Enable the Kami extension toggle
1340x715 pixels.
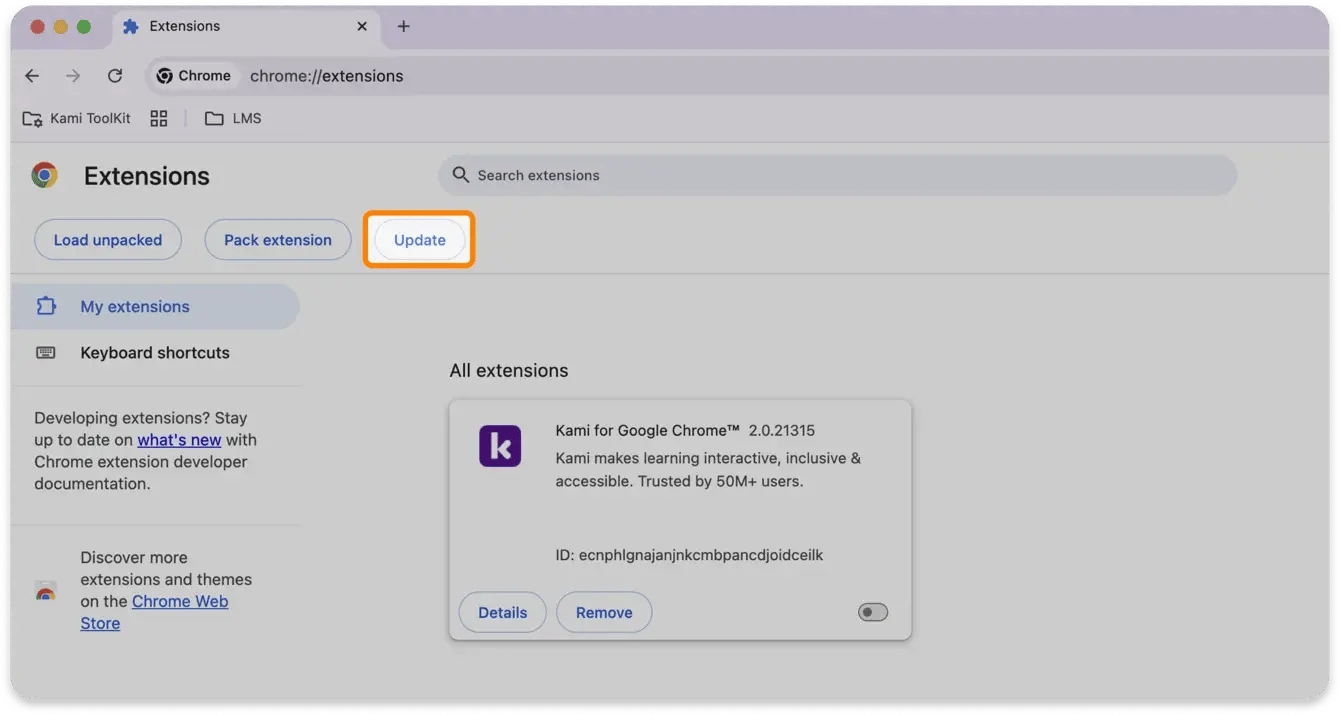[873, 612]
